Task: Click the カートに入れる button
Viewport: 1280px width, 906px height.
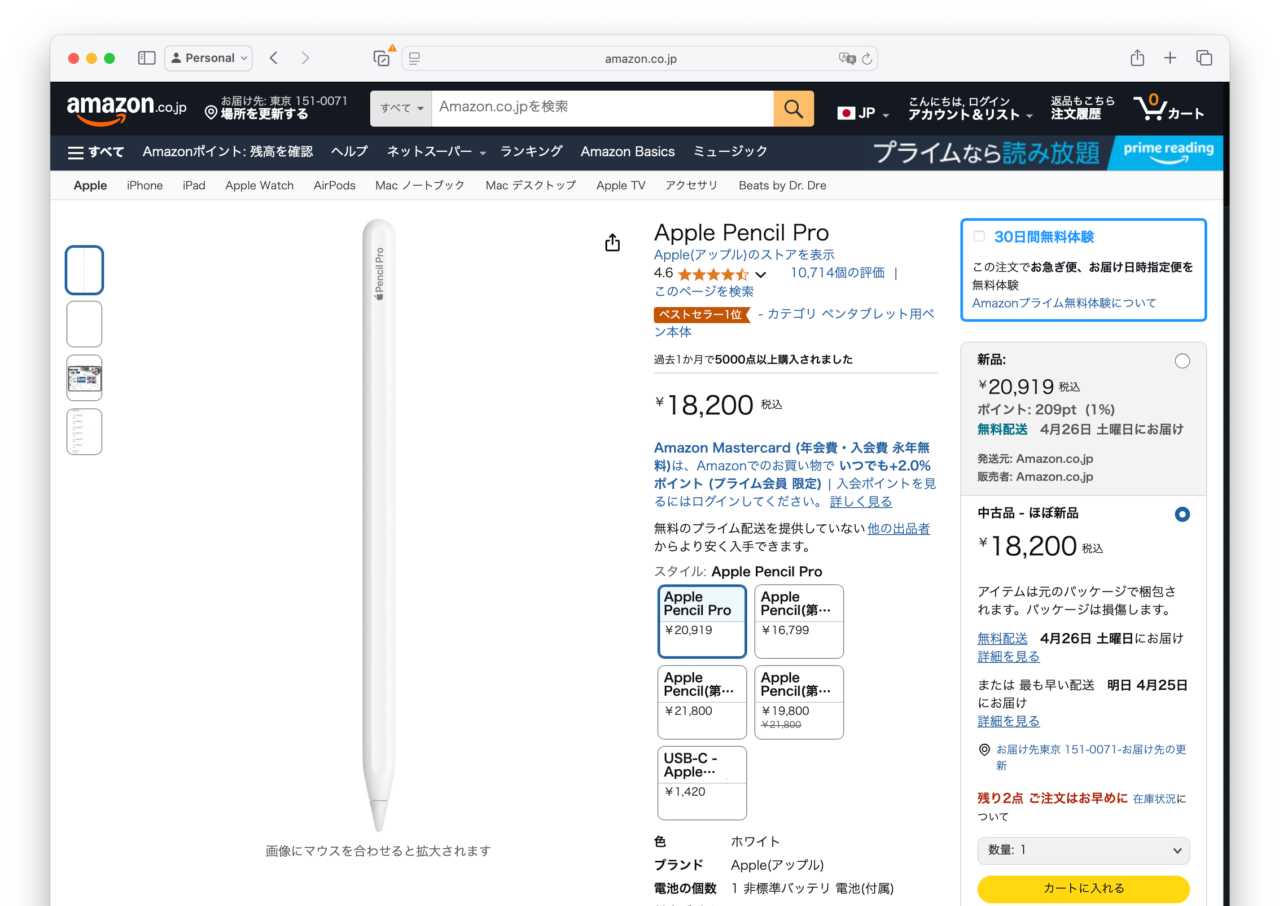Action: [x=1083, y=888]
